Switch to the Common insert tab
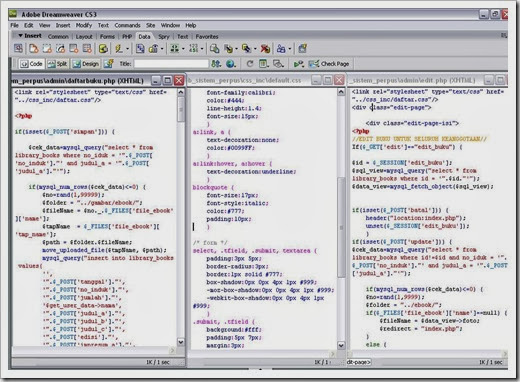The height and width of the screenshot is (382, 520). (58, 36)
